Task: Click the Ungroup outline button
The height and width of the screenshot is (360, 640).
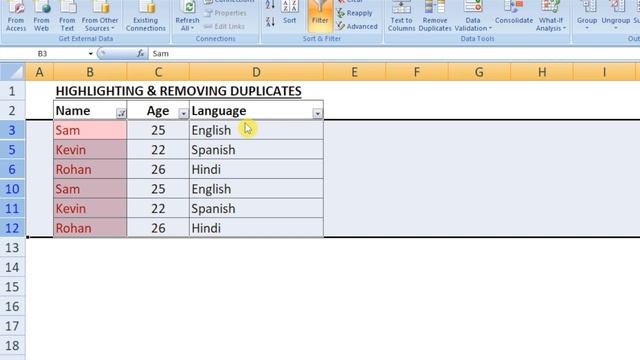Action: click(616, 16)
